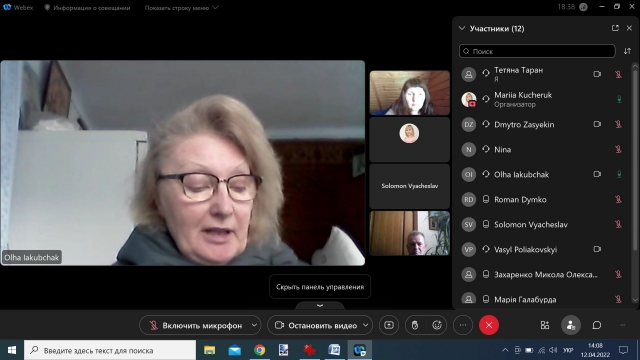Click Mariia Kucheruk avatar in list
640x360 pixels.
click(x=469, y=99)
